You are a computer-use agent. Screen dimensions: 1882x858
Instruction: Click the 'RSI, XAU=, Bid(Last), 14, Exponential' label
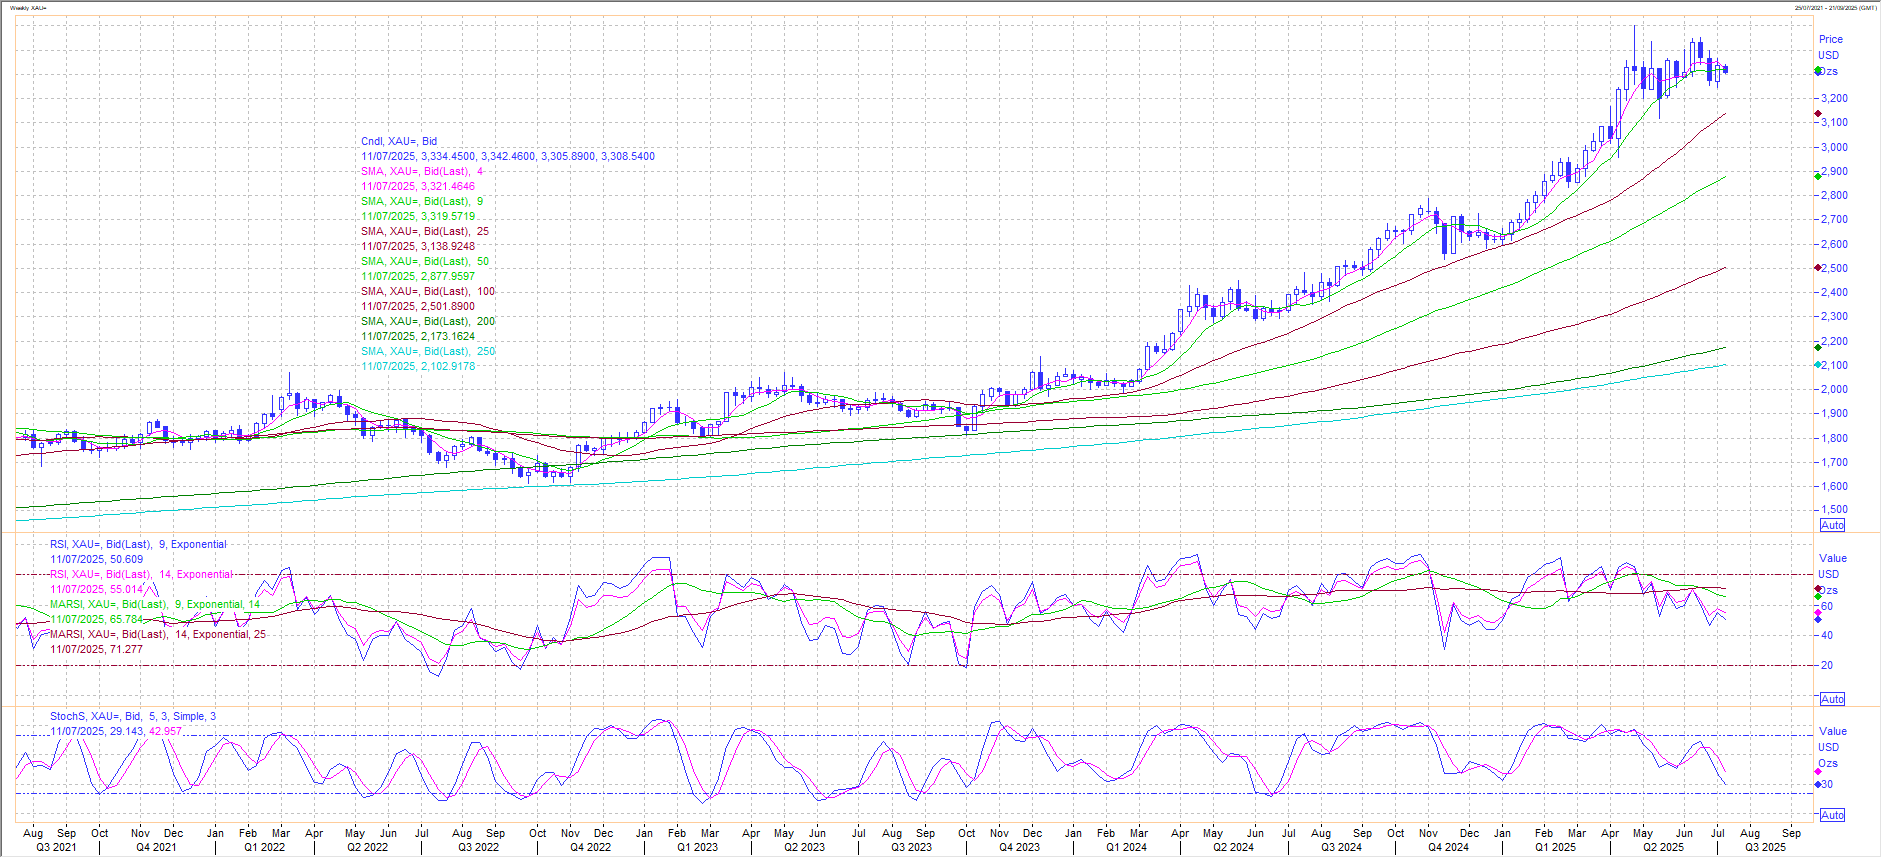(x=141, y=574)
